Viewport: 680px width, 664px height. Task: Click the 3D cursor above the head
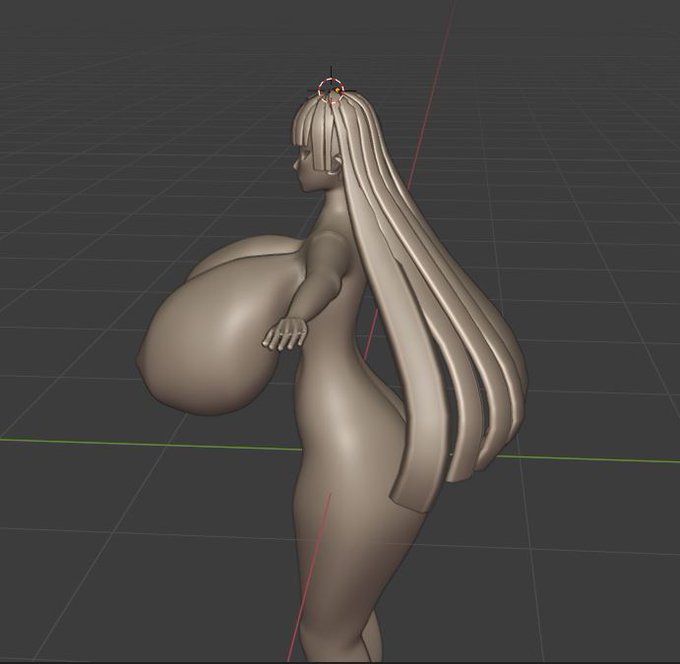(331, 91)
